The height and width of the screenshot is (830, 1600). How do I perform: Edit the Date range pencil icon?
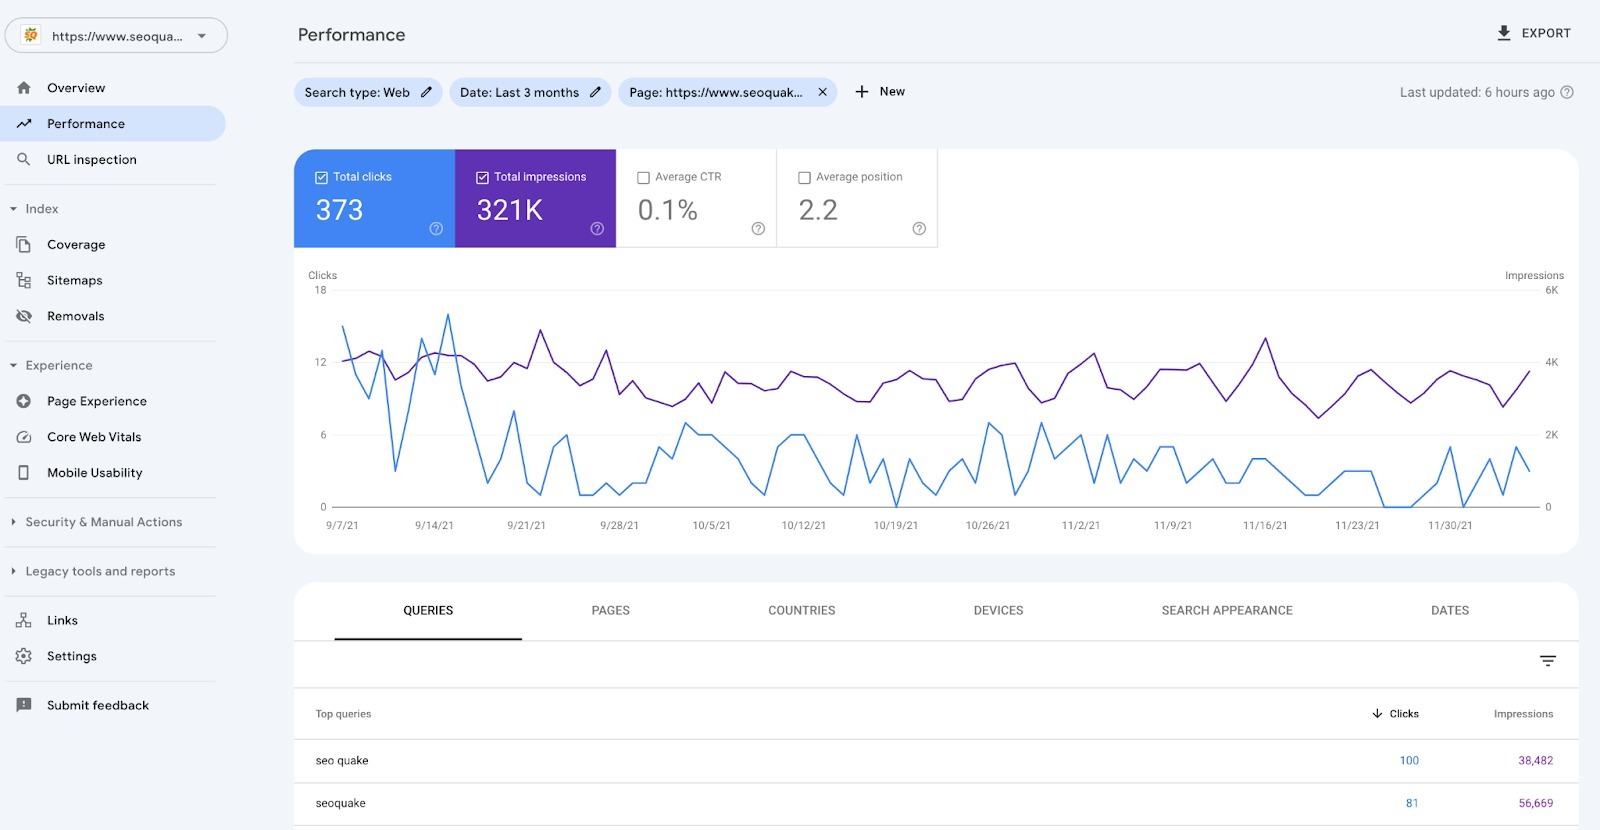click(595, 92)
